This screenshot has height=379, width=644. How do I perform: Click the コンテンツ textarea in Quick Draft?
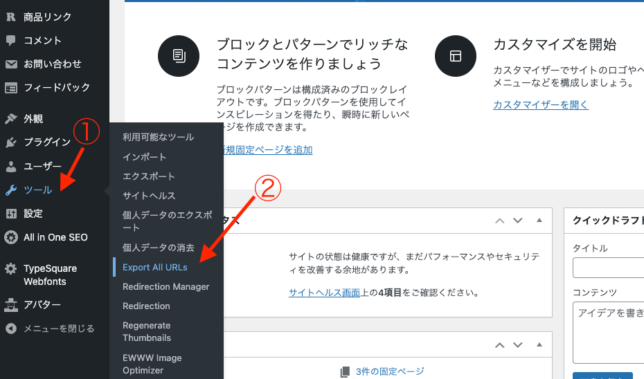pos(608,333)
